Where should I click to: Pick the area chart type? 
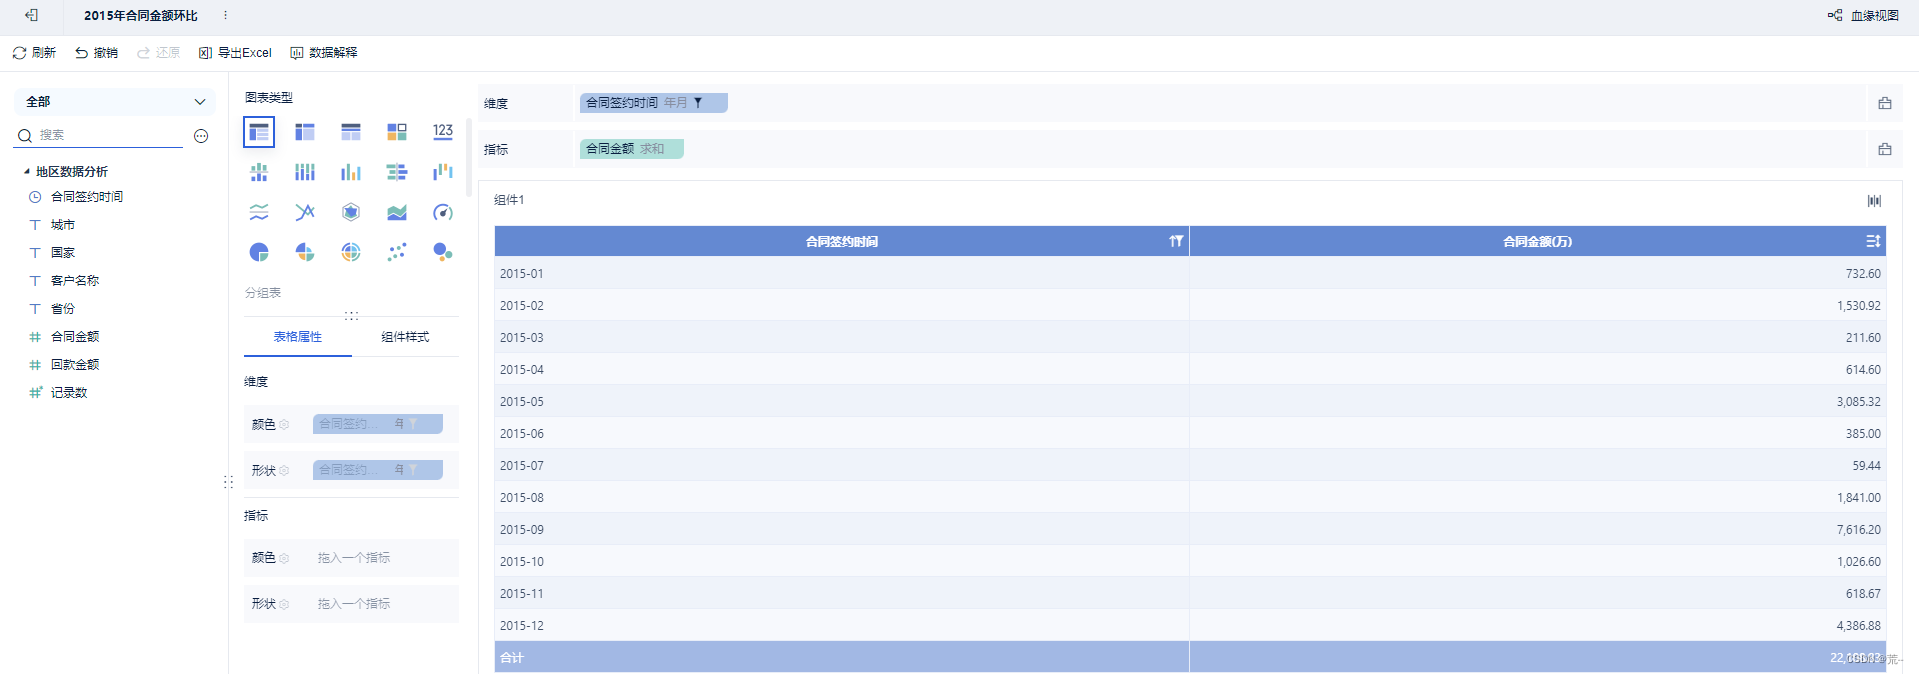397,212
